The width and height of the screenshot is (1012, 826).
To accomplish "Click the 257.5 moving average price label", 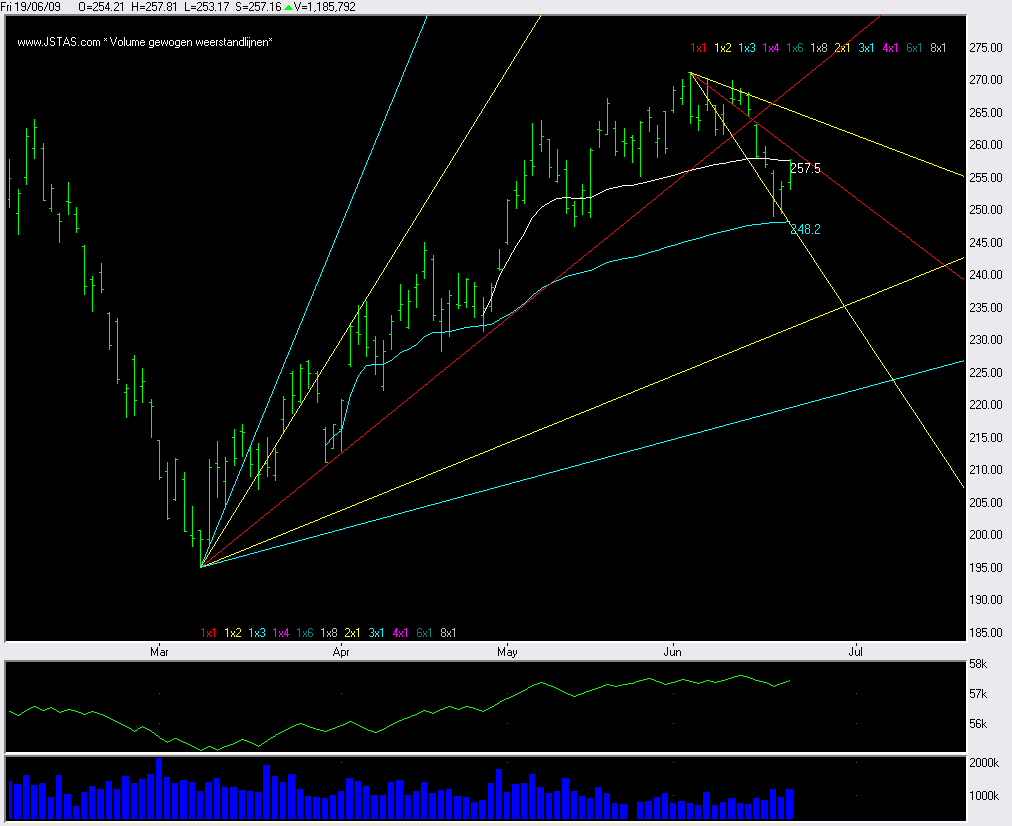I will 805,169.
